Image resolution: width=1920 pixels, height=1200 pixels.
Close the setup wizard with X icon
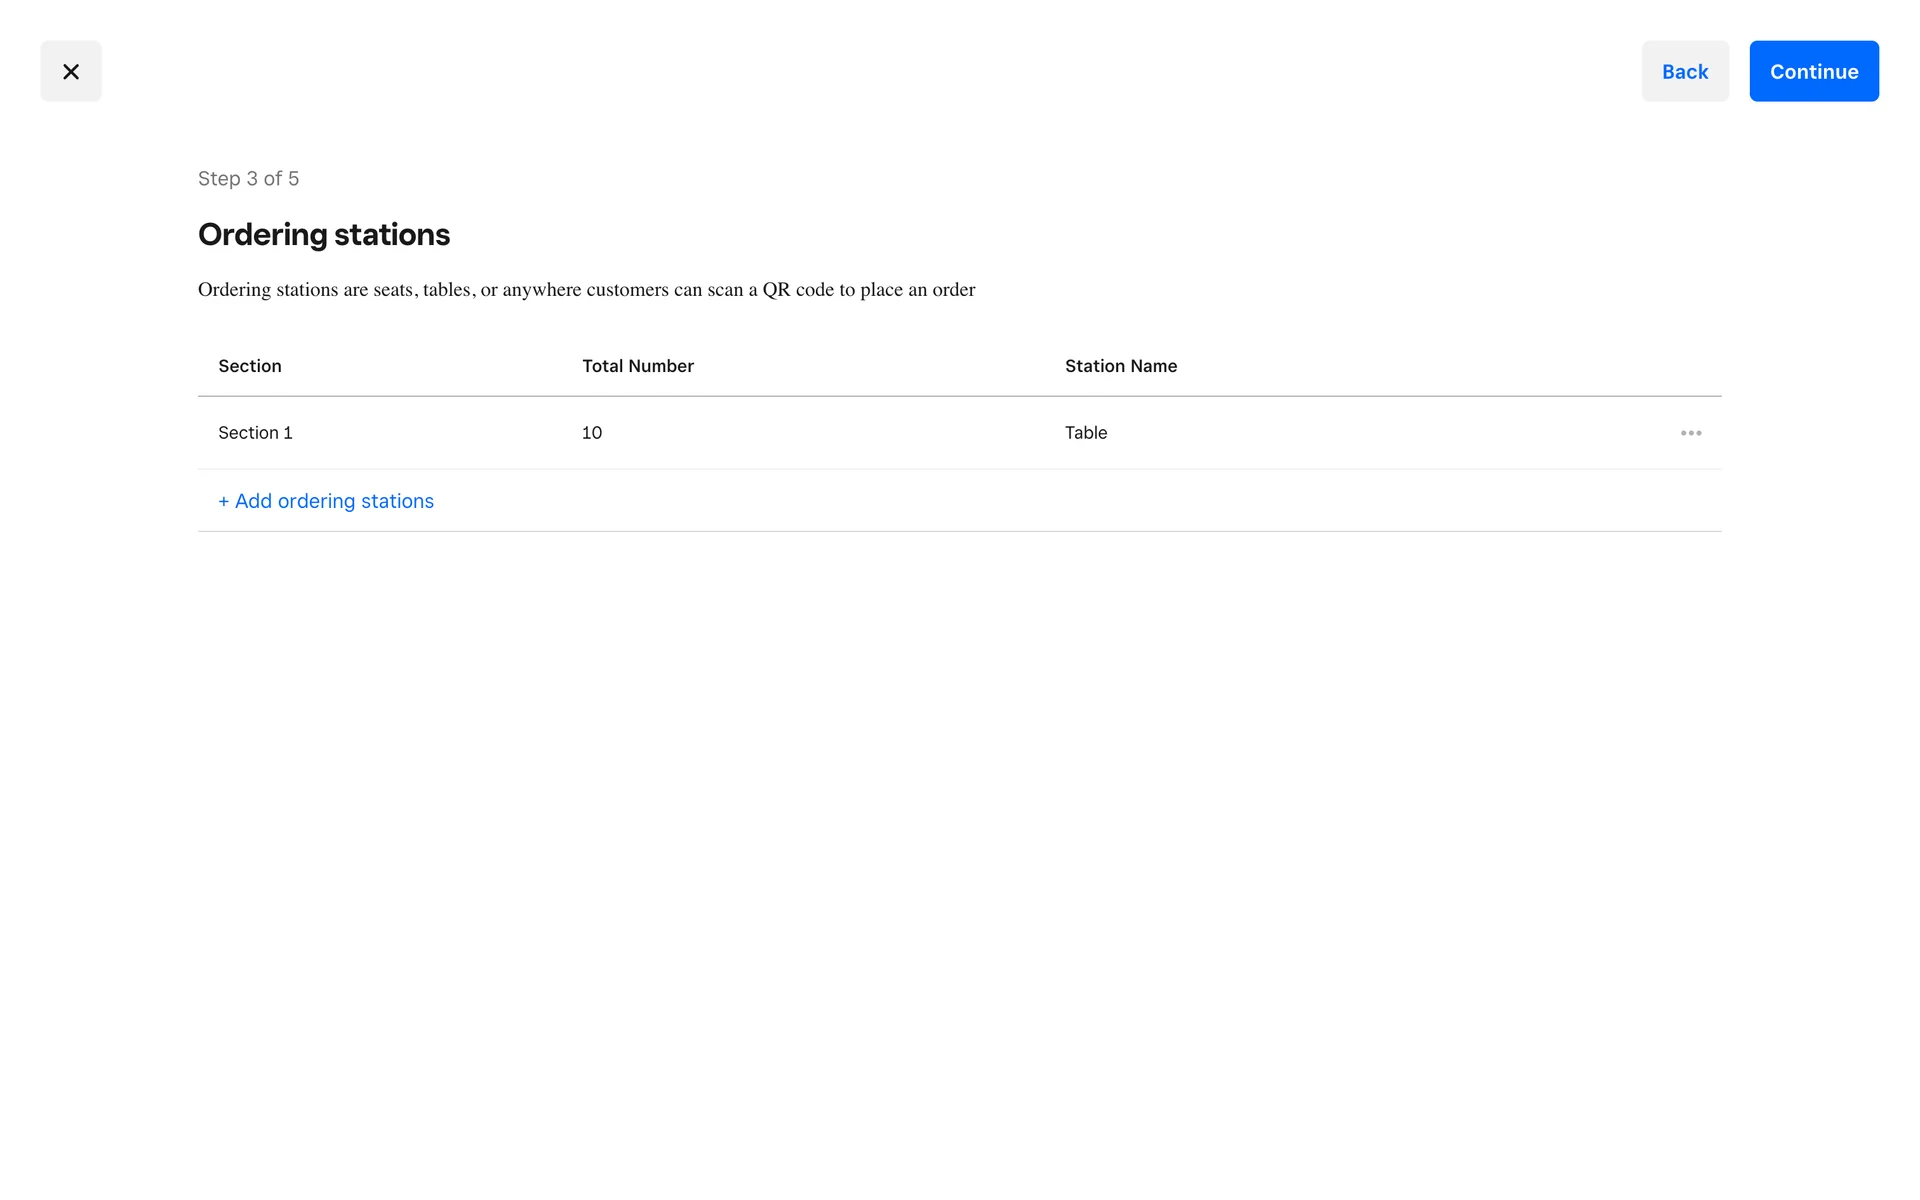71,71
